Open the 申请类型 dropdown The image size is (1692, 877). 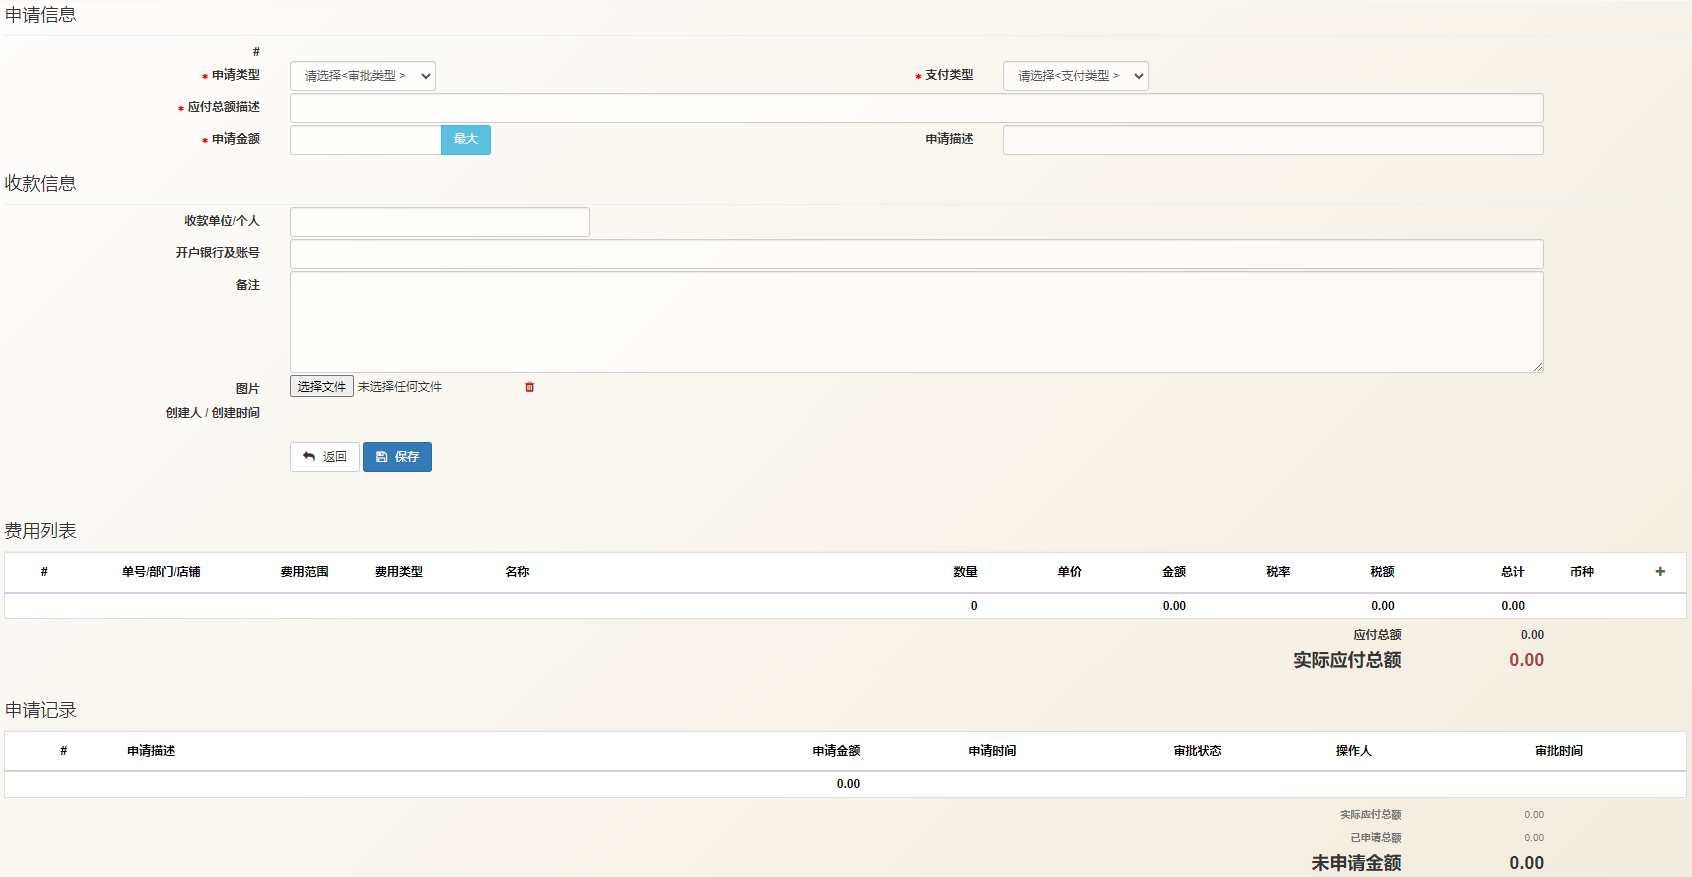coord(362,76)
